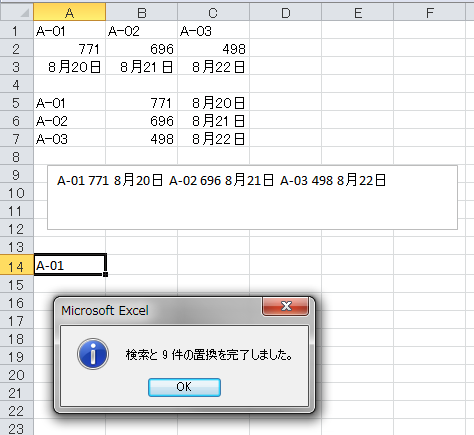474x435 pixels.
Task: Click OK in the Microsoft Excel dialog
Action: pos(184,387)
